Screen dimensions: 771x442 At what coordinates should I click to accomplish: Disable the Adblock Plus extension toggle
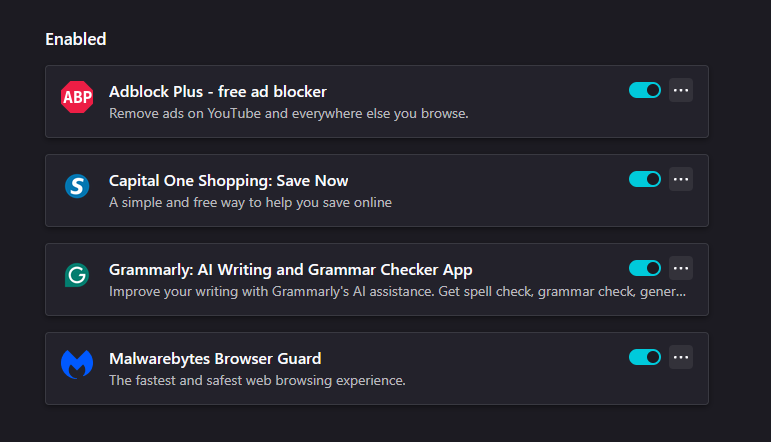pyautogui.click(x=645, y=91)
